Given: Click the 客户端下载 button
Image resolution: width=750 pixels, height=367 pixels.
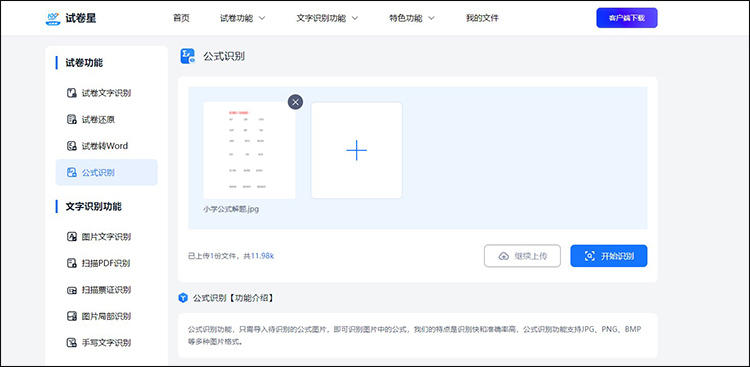Looking at the screenshot, I should pyautogui.click(x=627, y=18).
